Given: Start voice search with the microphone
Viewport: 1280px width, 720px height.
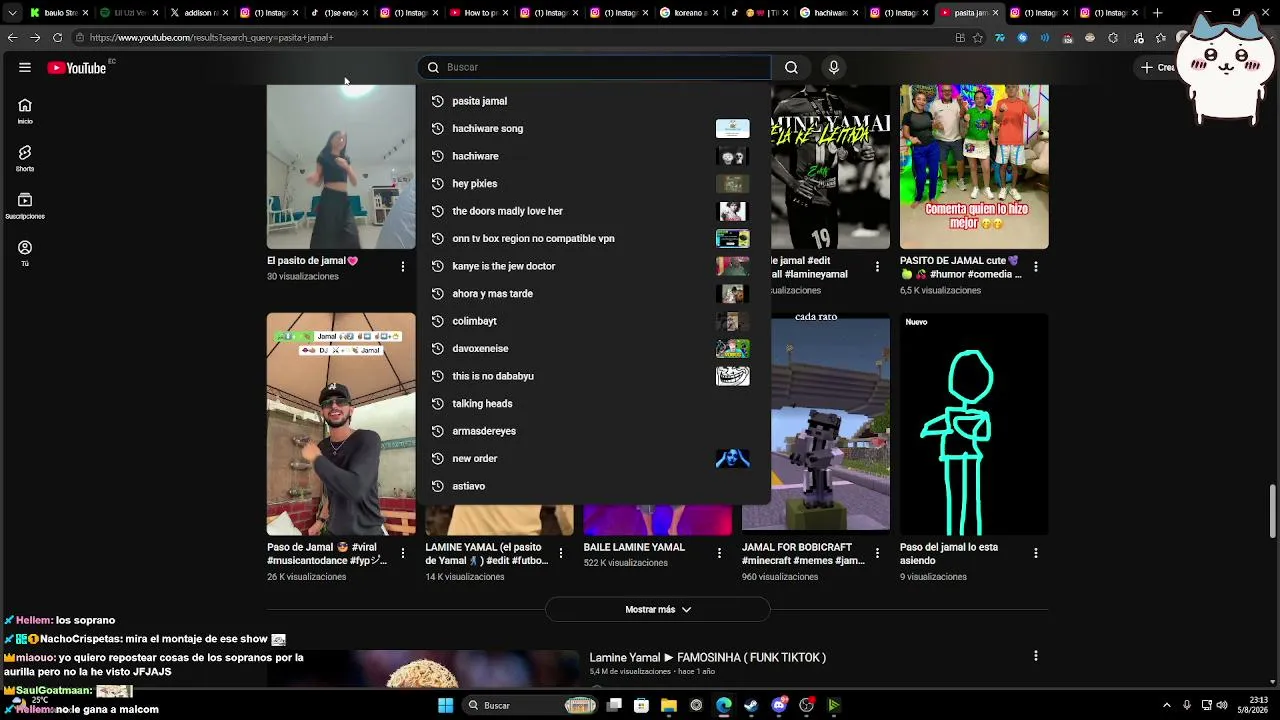Looking at the screenshot, I should [834, 67].
